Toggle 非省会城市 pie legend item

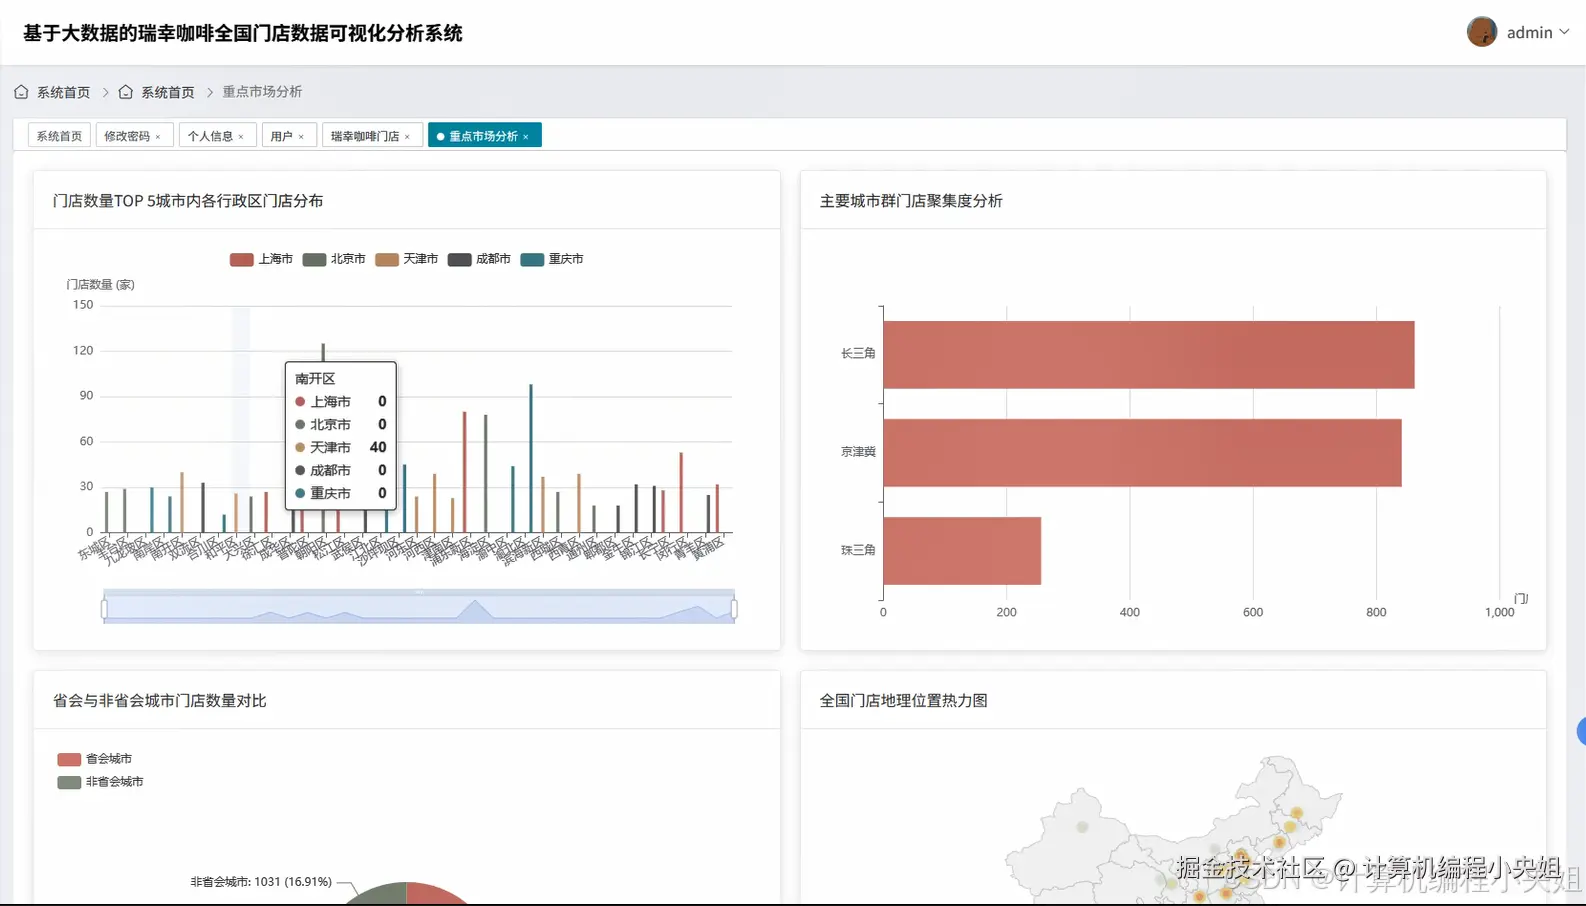point(100,782)
